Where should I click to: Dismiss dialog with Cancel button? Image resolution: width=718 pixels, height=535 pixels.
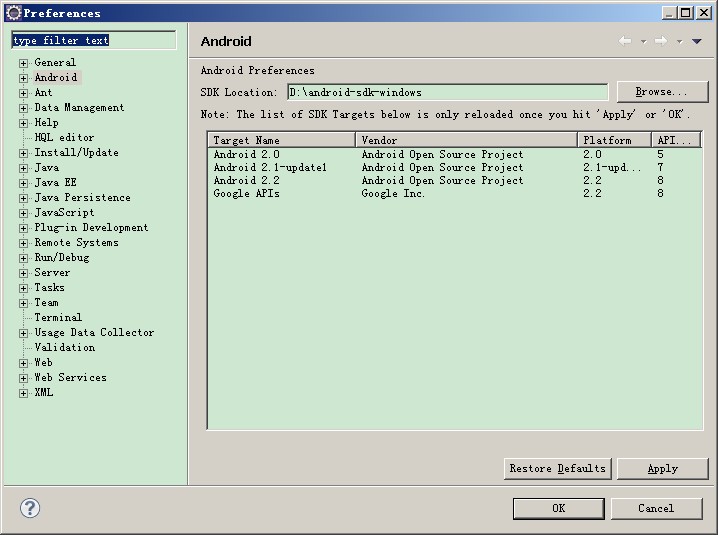click(656, 508)
